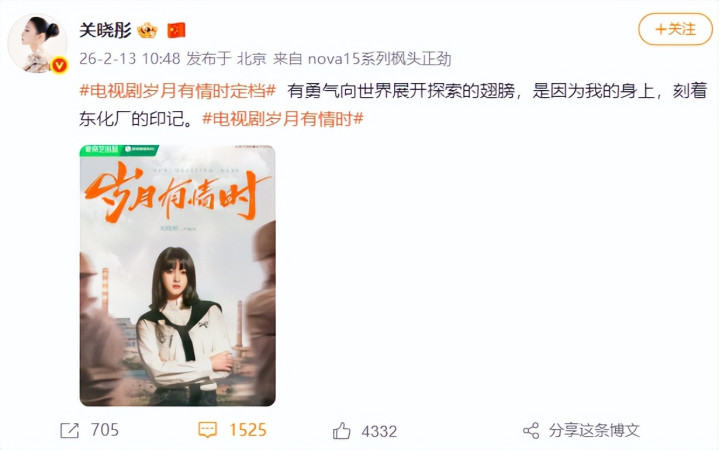This screenshot has width=719, height=450.
Task: Click the orange verified V badge
Action: point(59,66)
